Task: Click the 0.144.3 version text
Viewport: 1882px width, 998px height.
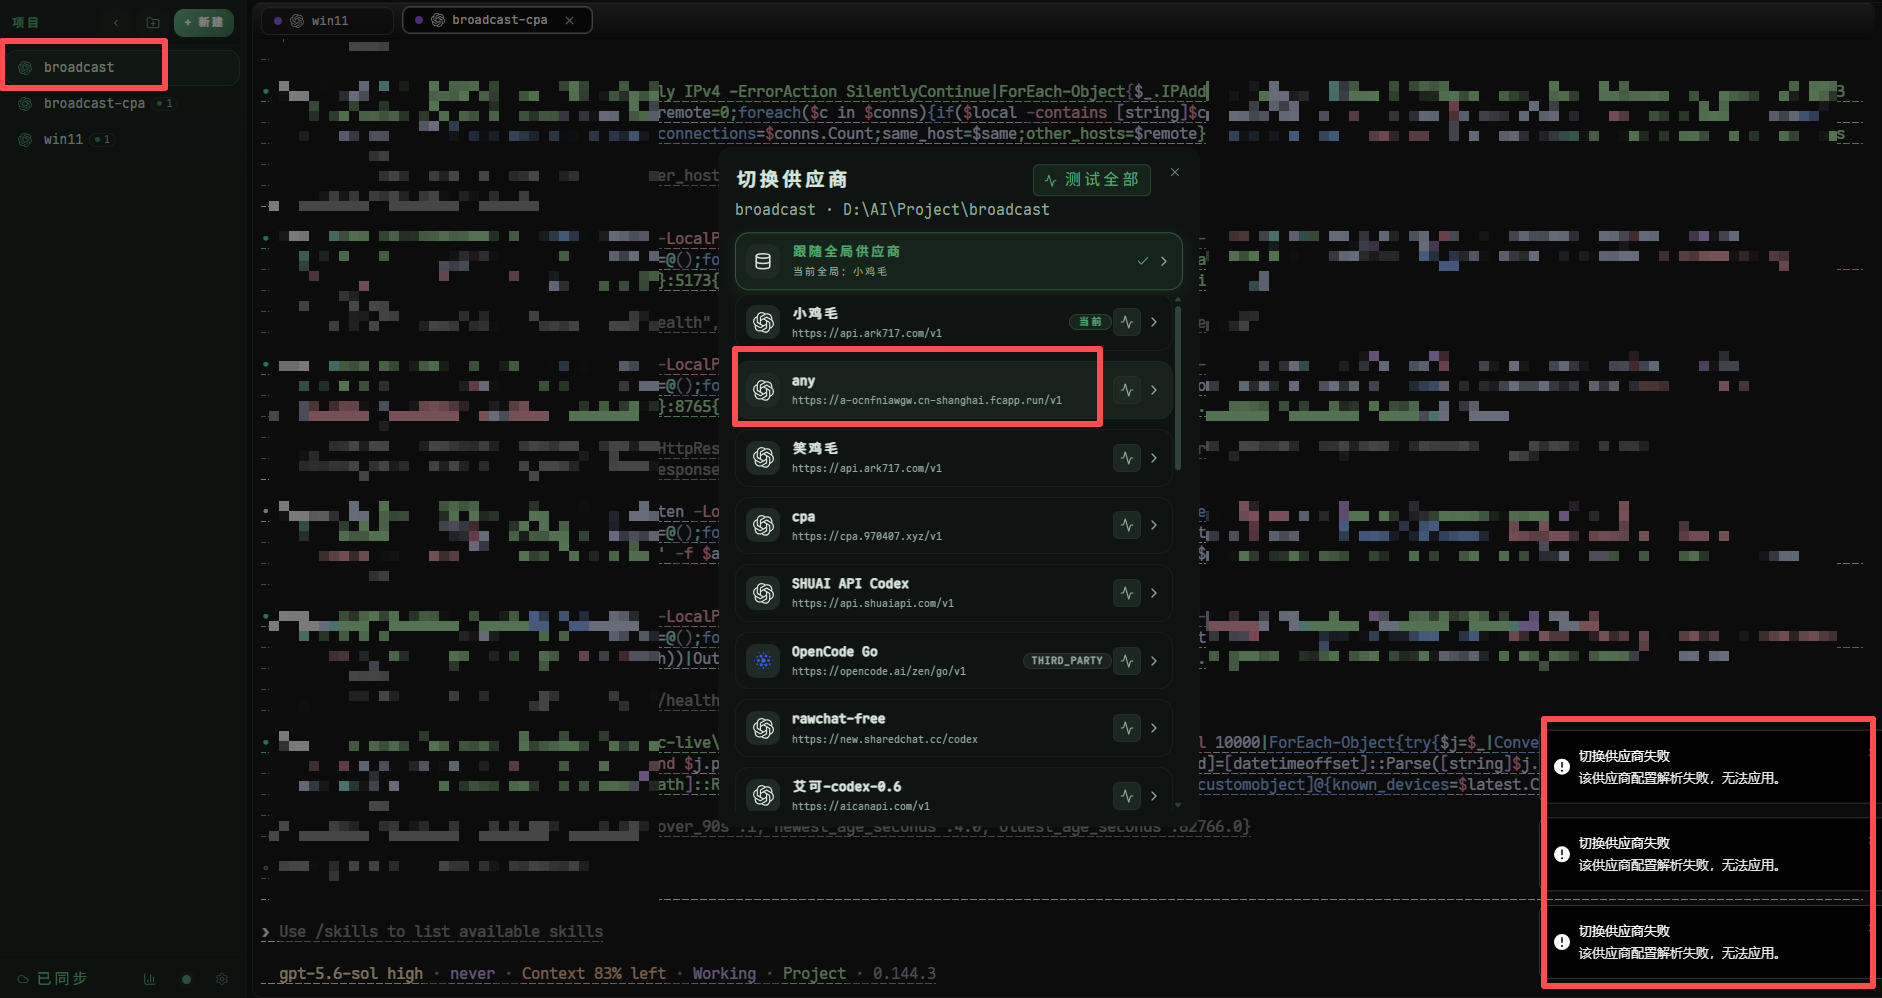Action: [904, 974]
